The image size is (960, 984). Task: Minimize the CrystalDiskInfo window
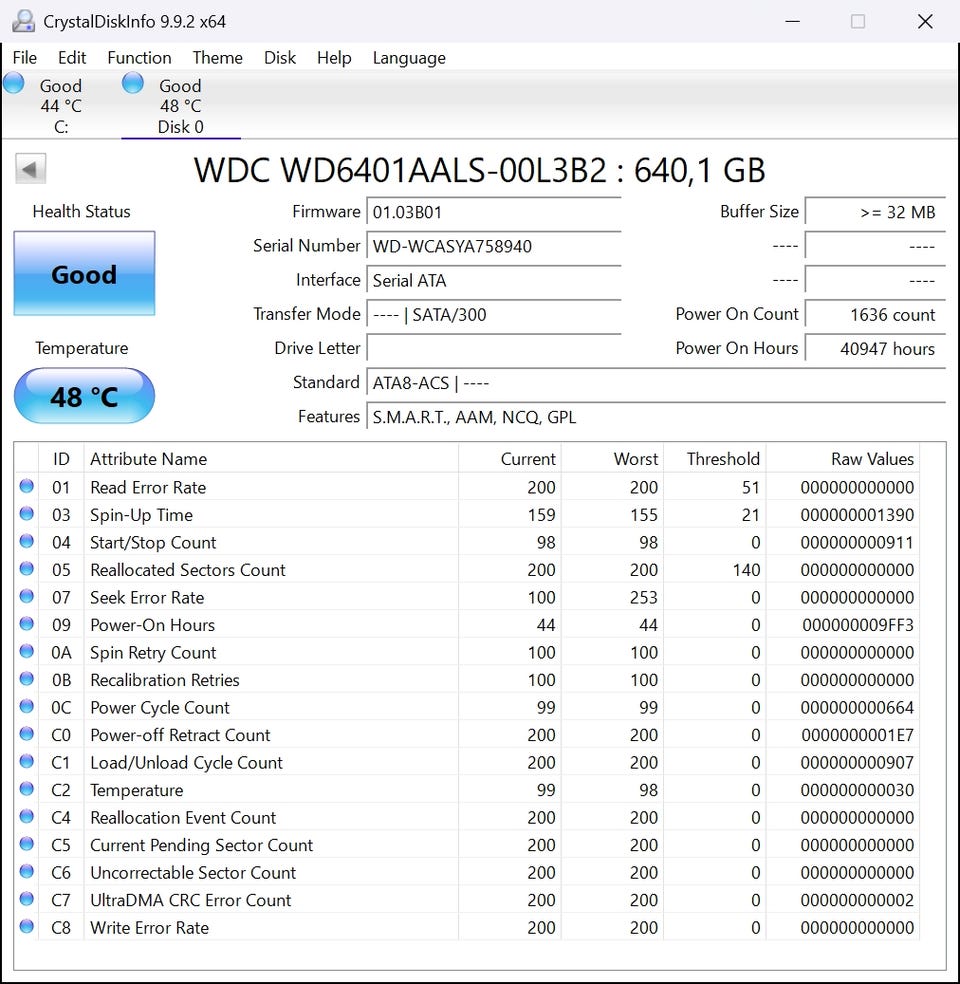792,21
